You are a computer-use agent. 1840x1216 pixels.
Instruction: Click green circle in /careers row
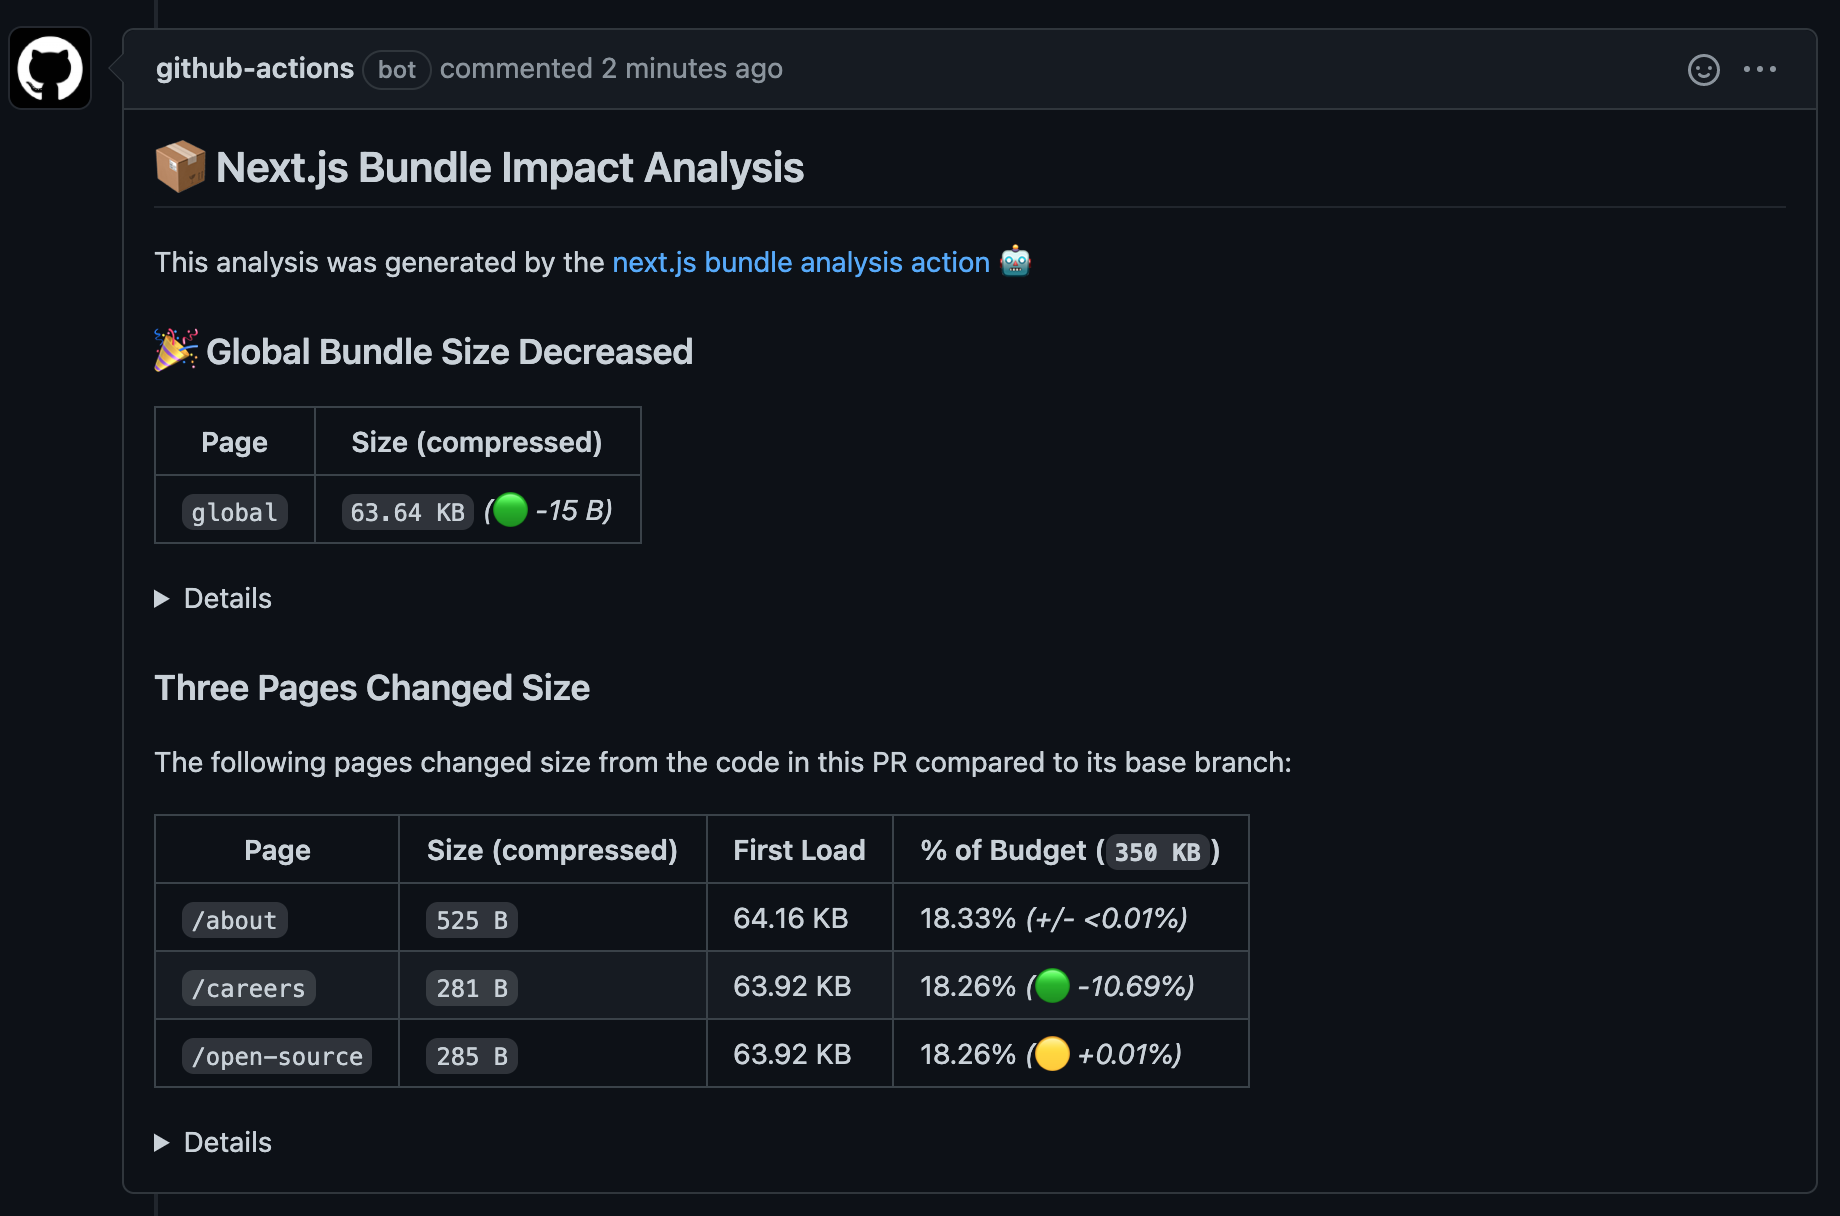(x=1052, y=986)
